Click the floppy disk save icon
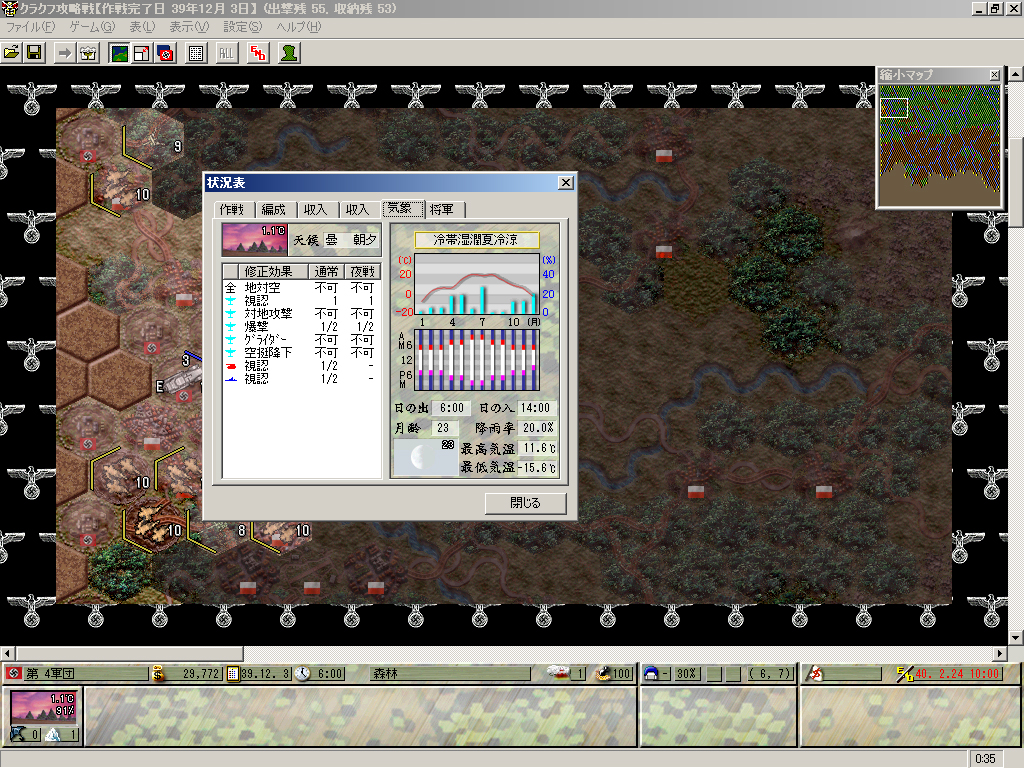Viewport: 1024px width, 768px height. click(34, 52)
